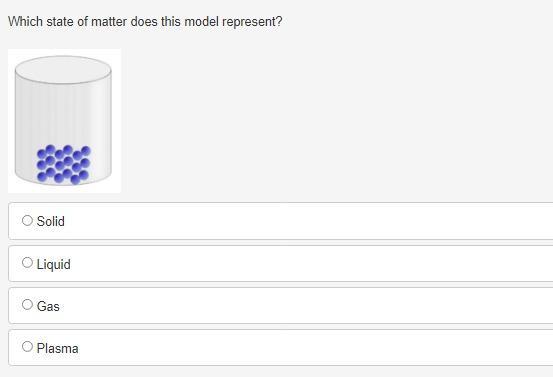Choose the Liquid radio button
Image resolution: width=553 pixels, height=377 pixels.
tap(27, 262)
